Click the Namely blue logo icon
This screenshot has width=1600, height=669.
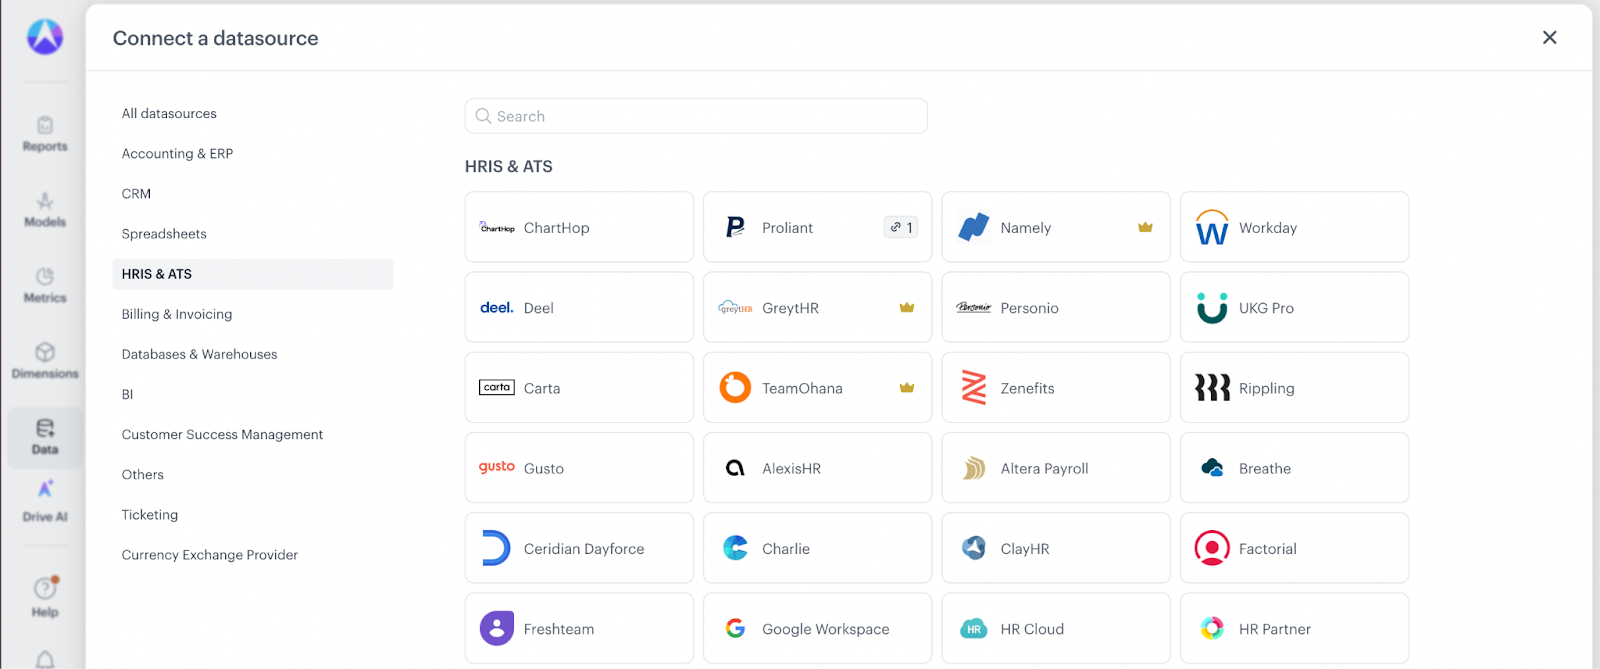pos(974,227)
